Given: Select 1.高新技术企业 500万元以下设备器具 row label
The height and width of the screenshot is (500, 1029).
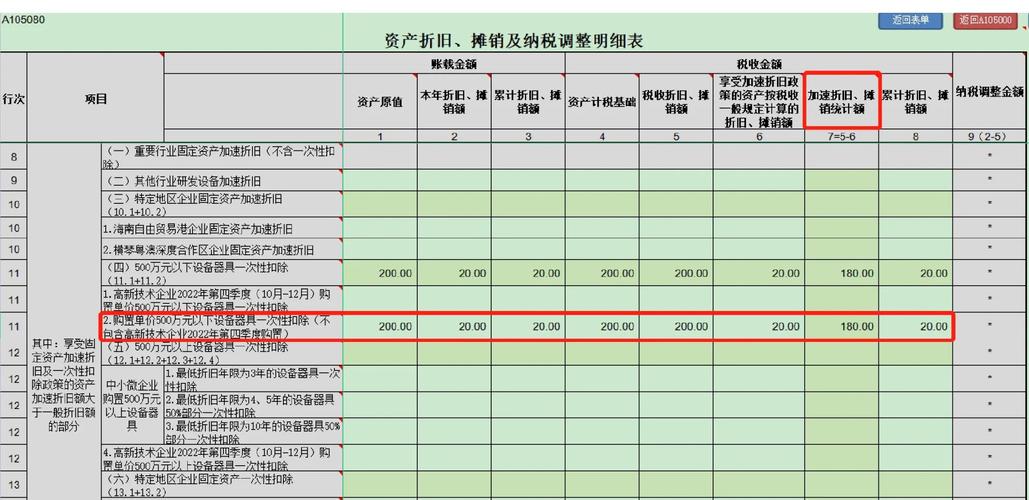Looking at the screenshot, I should (x=220, y=299).
